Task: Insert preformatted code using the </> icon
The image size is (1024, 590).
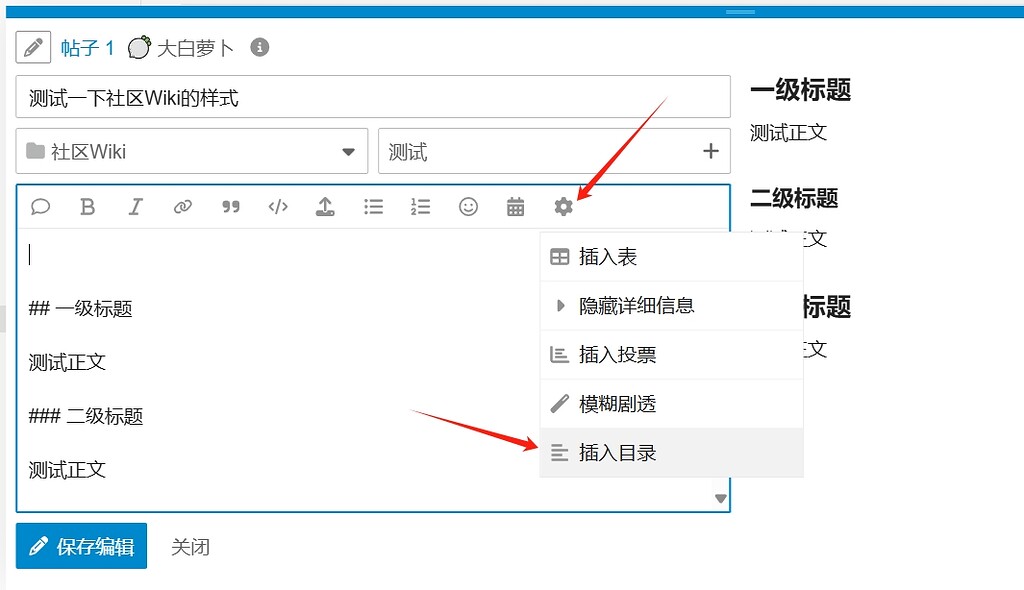Action: [277, 207]
